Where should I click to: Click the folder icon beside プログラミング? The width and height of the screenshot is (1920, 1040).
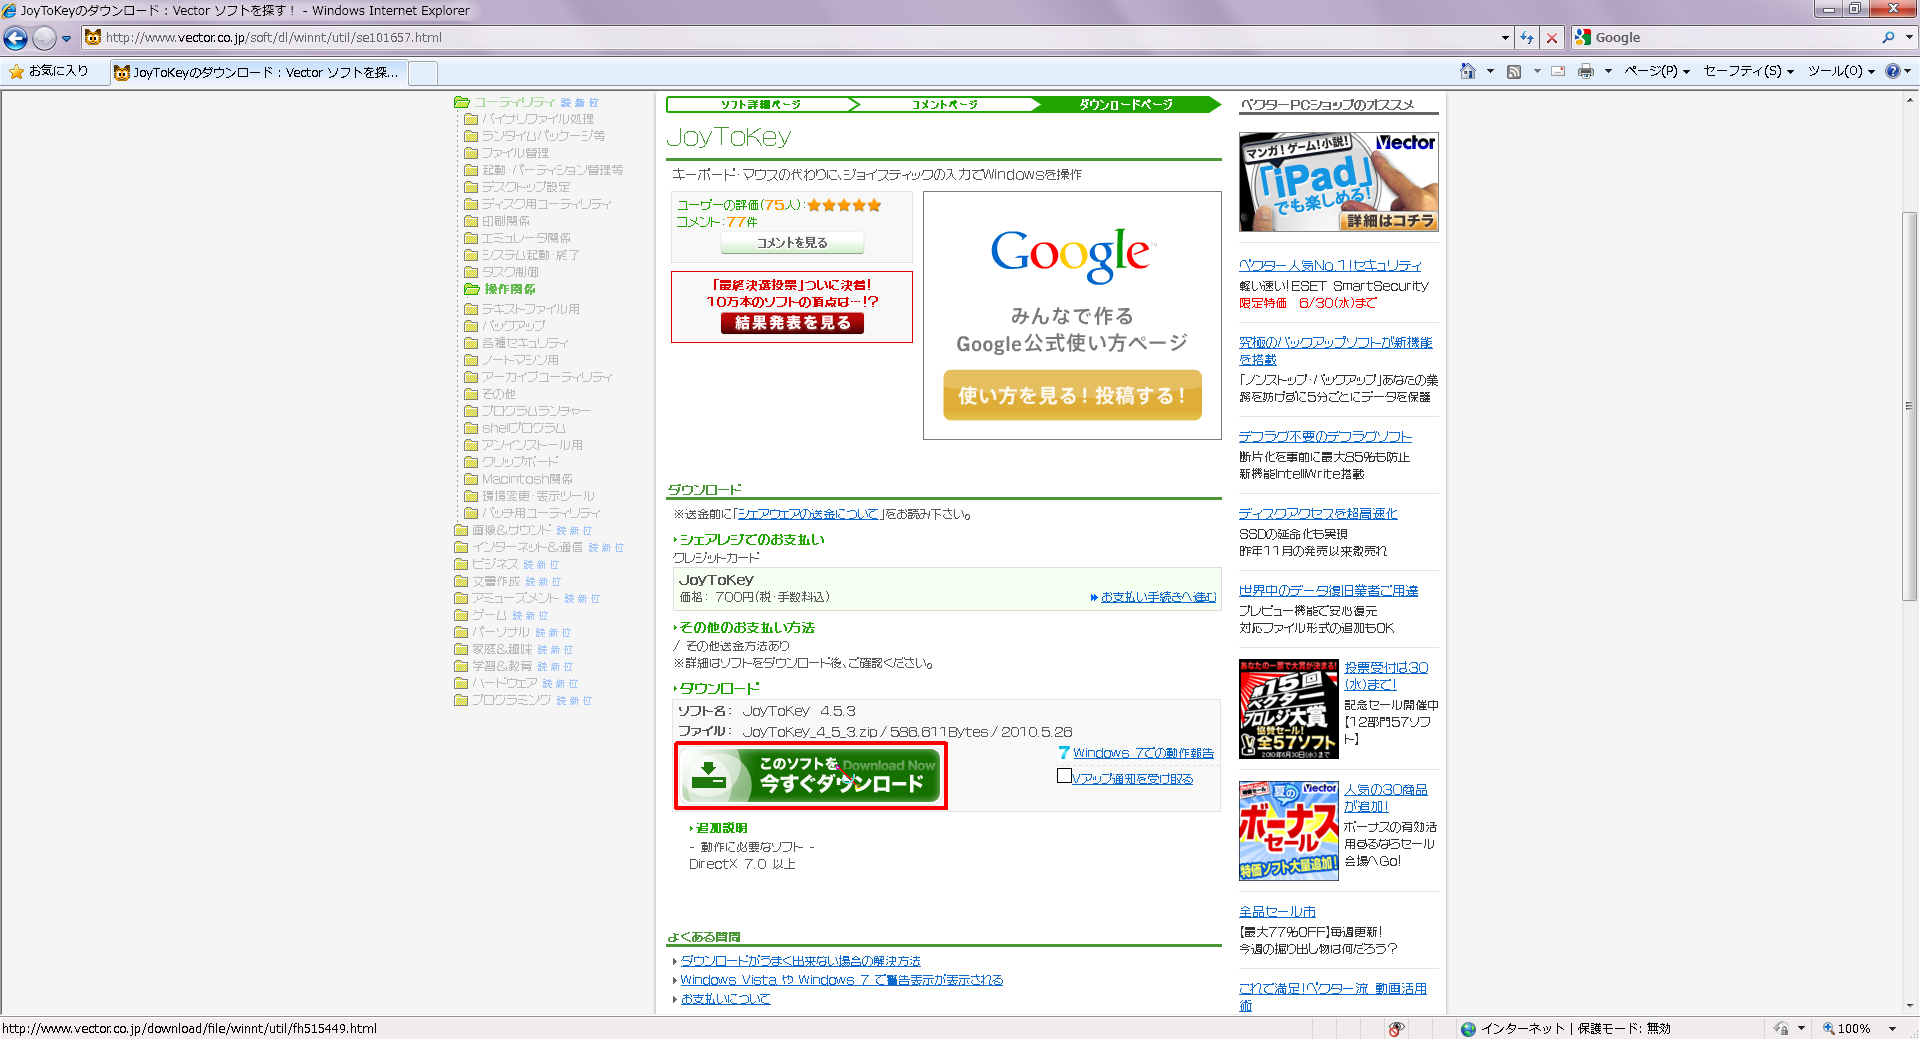pyautogui.click(x=461, y=700)
